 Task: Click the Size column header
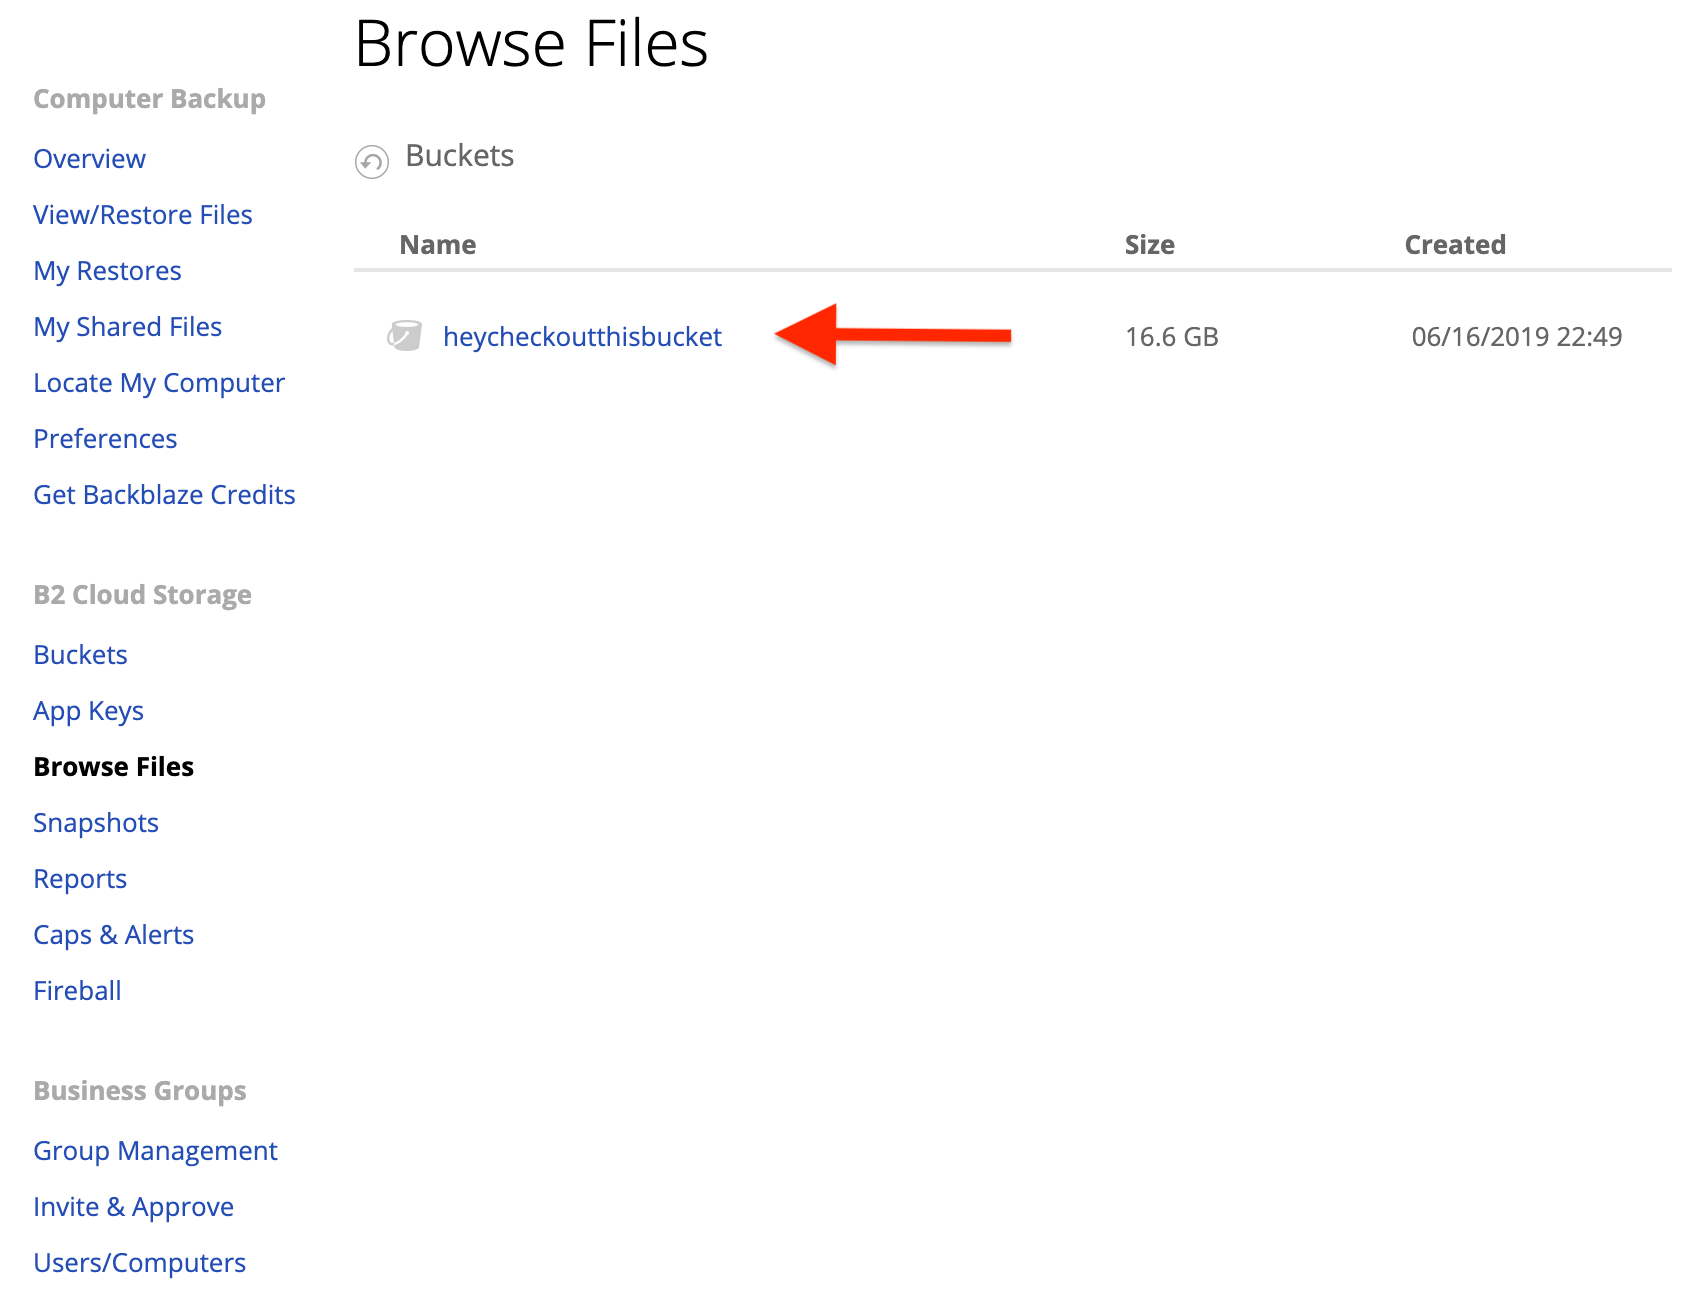point(1149,245)
